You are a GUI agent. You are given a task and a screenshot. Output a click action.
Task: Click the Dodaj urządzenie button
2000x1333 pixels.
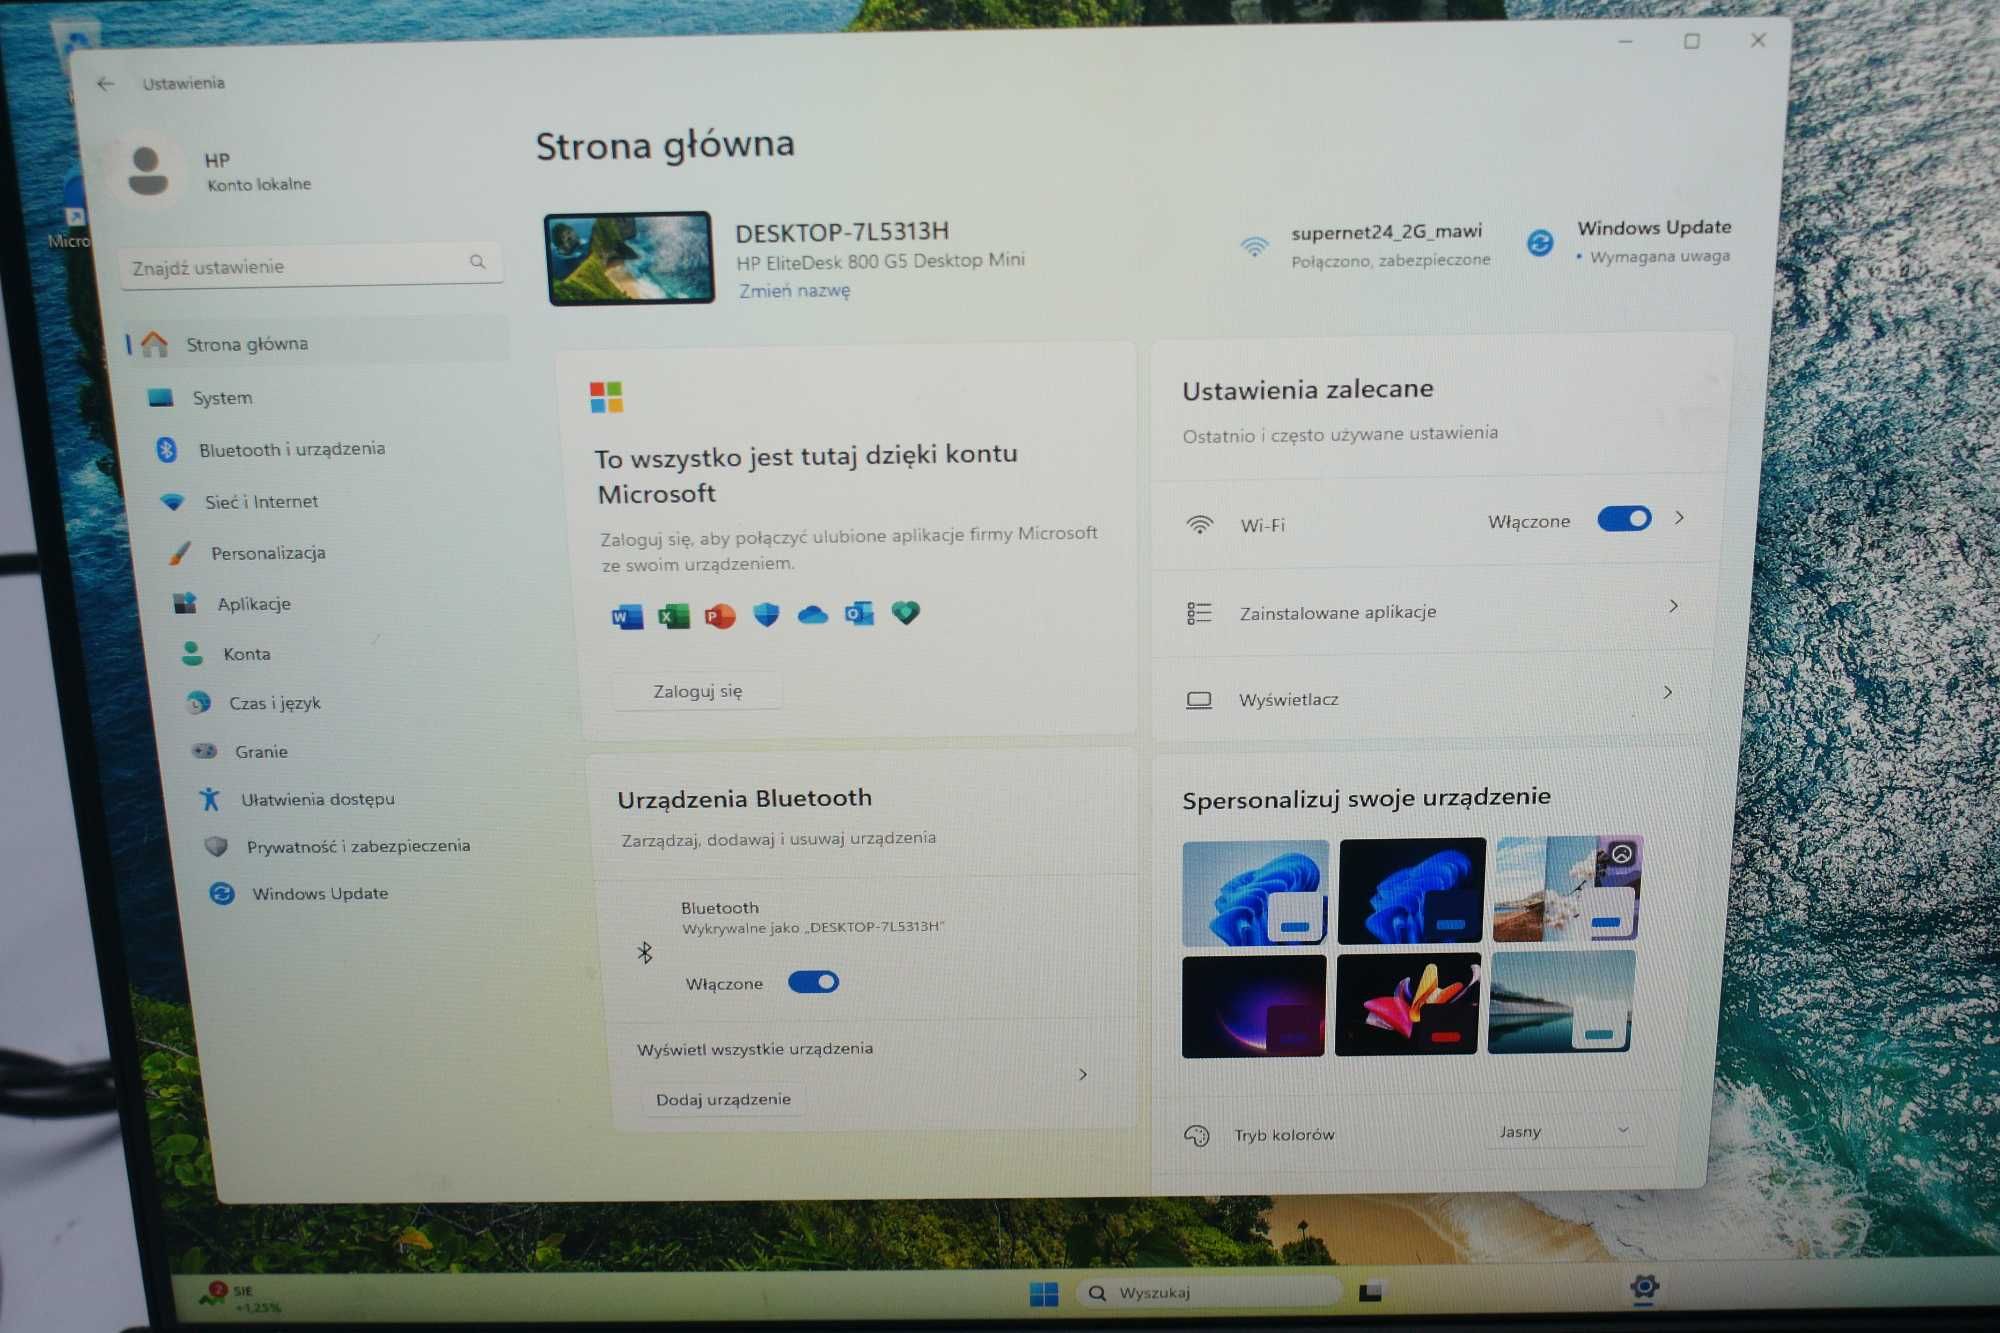723,1099
